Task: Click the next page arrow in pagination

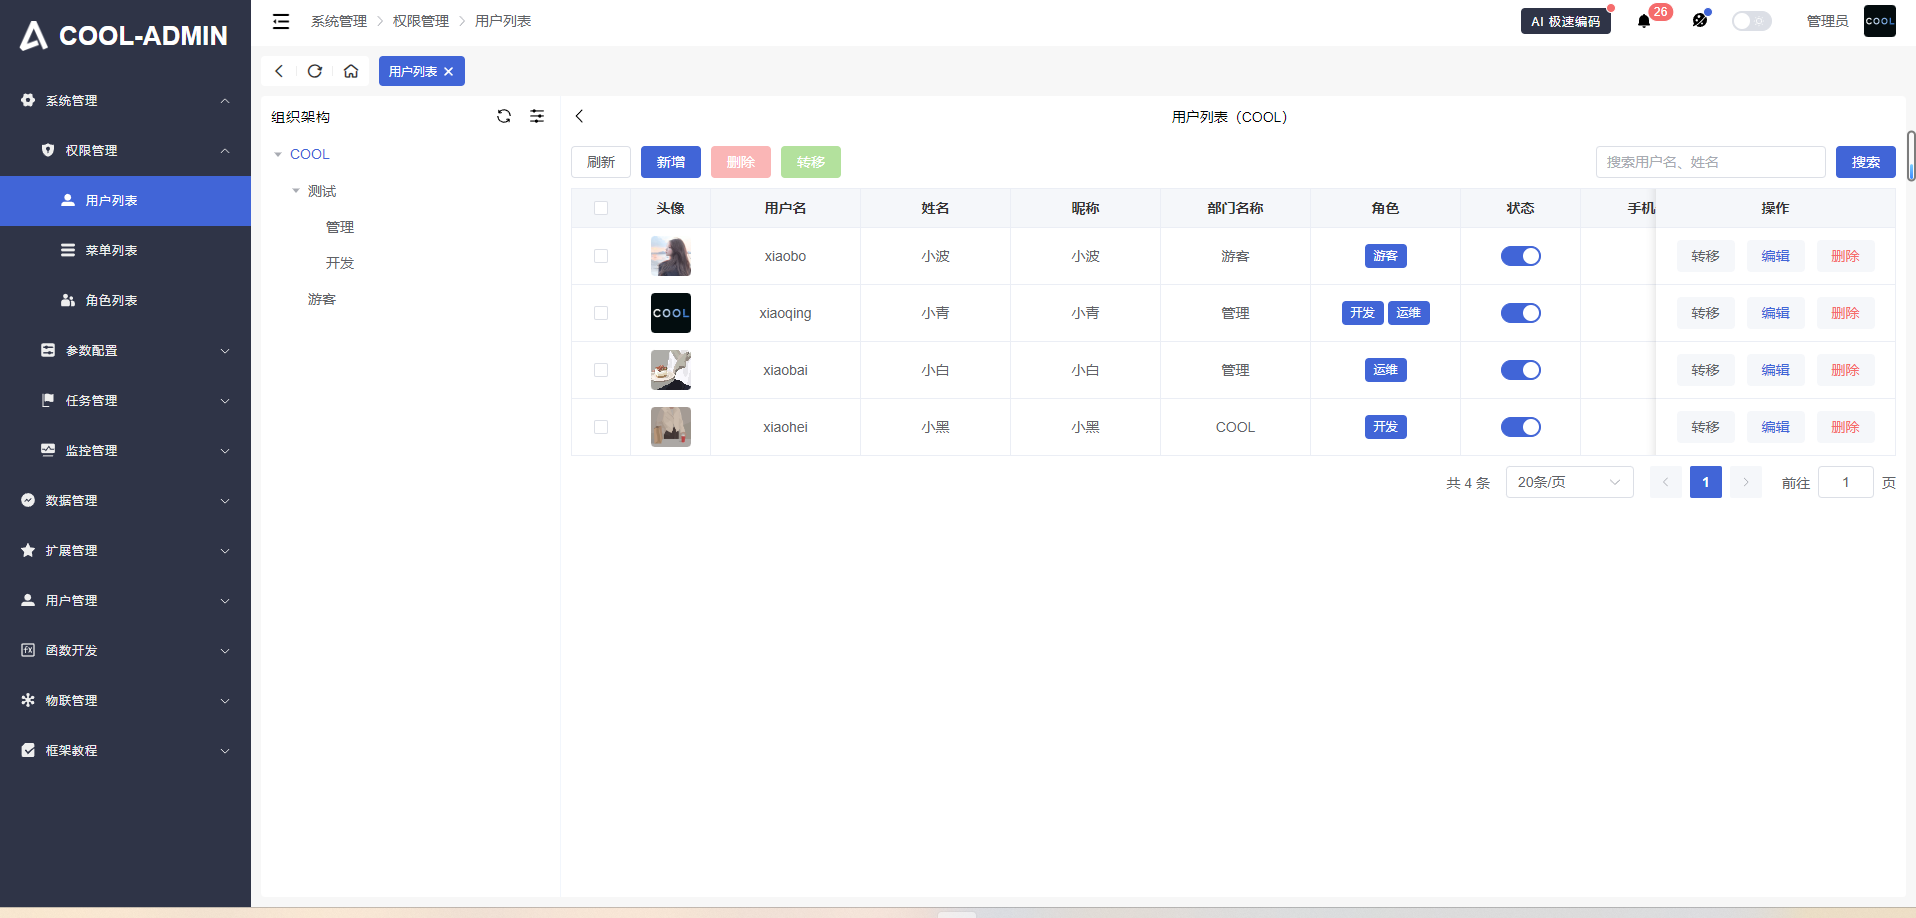Action: 1746,482
